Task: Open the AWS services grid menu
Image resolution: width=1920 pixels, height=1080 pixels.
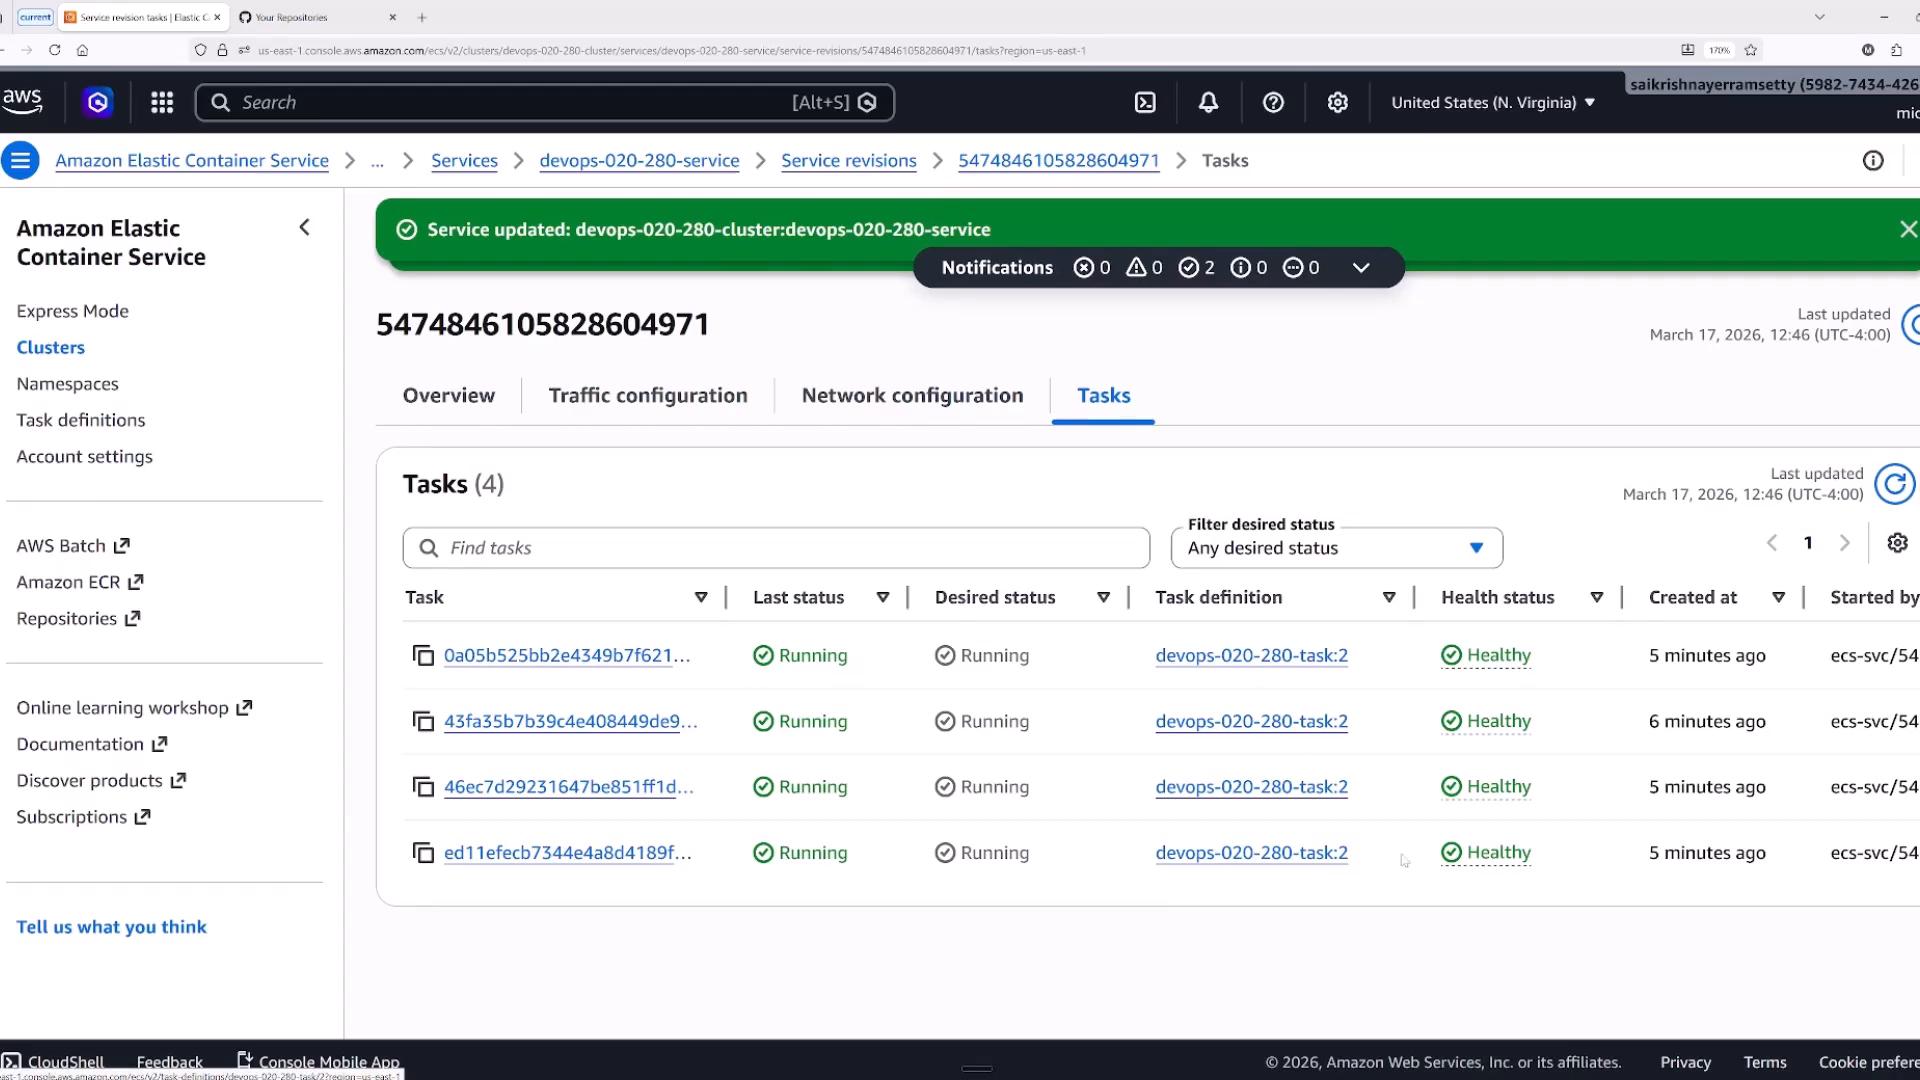Action: click(x=162, y=102)
